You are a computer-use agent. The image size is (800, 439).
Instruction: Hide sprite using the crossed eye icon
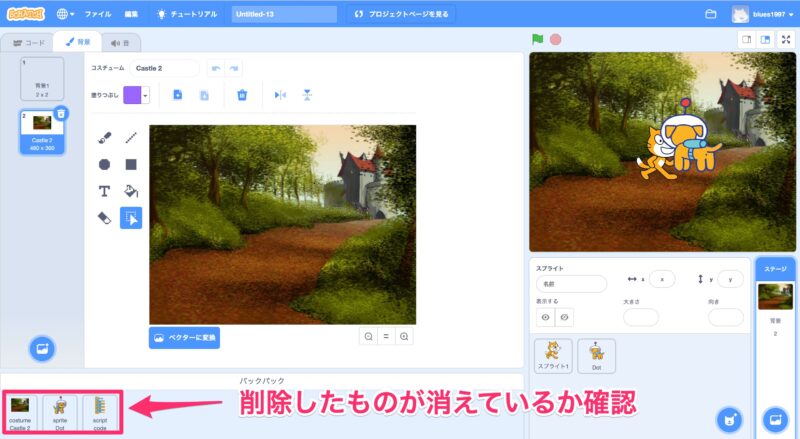[565, 317]
